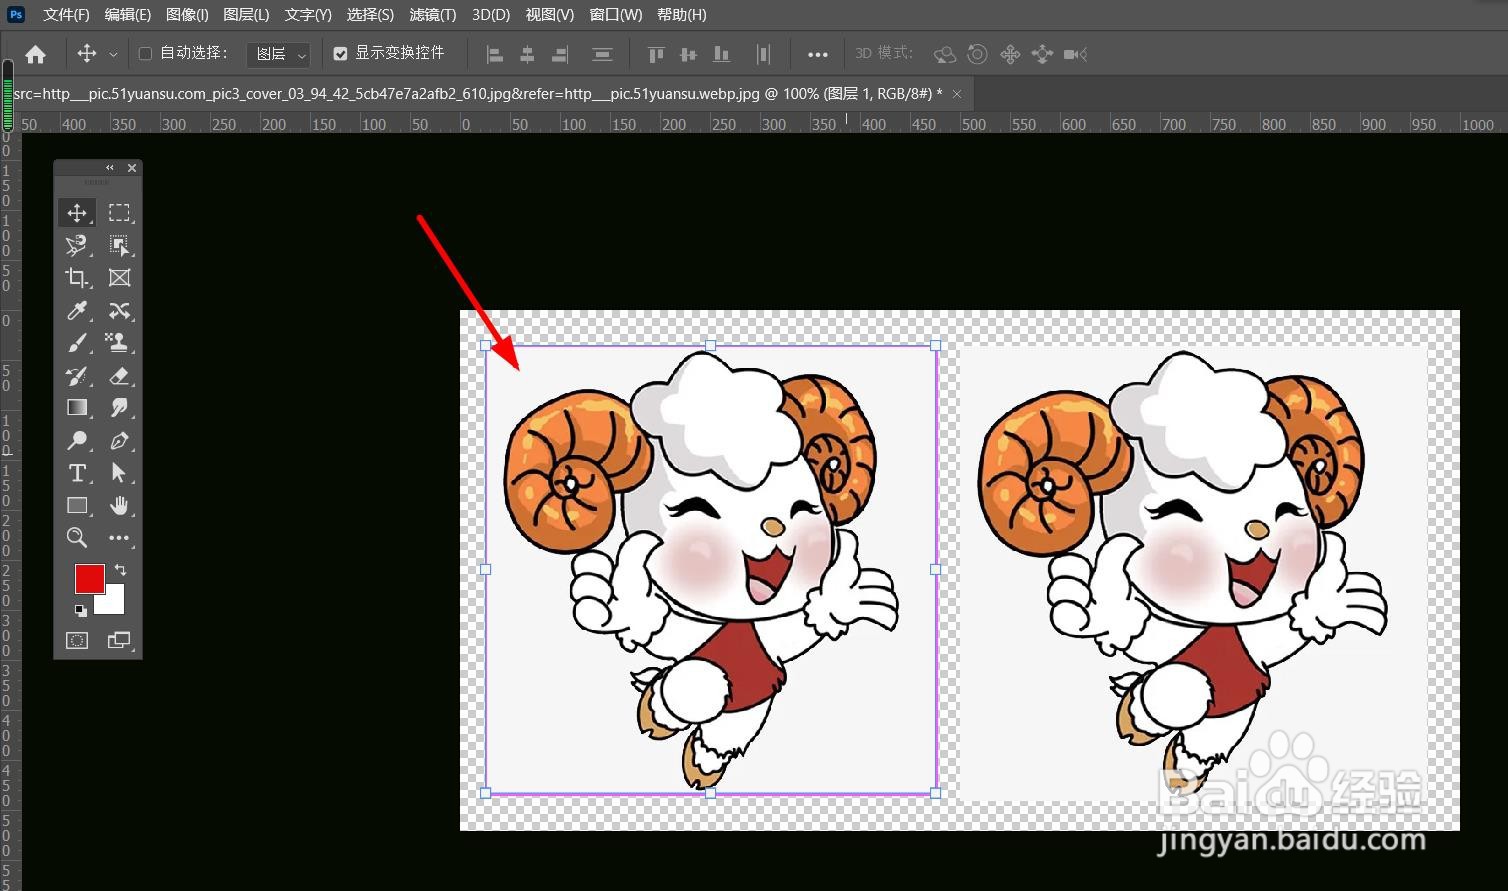Open the 图层 auto-select dropdown
The width and height of the screenshot is (1508, 891).
[278, 54]
